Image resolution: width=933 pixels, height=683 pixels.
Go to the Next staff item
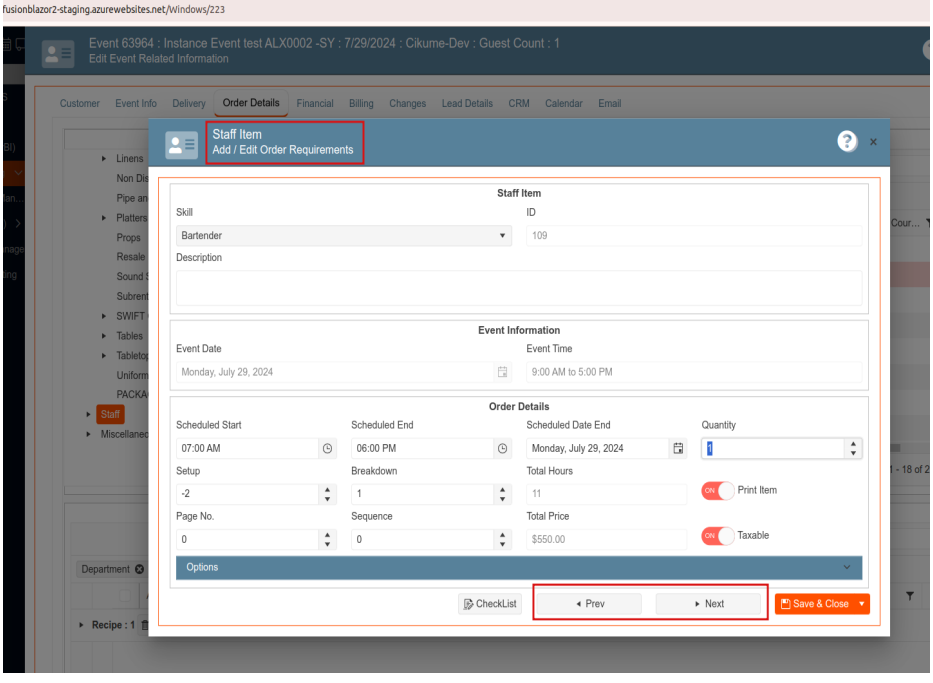pyautogui.click(x=708, y=604)
